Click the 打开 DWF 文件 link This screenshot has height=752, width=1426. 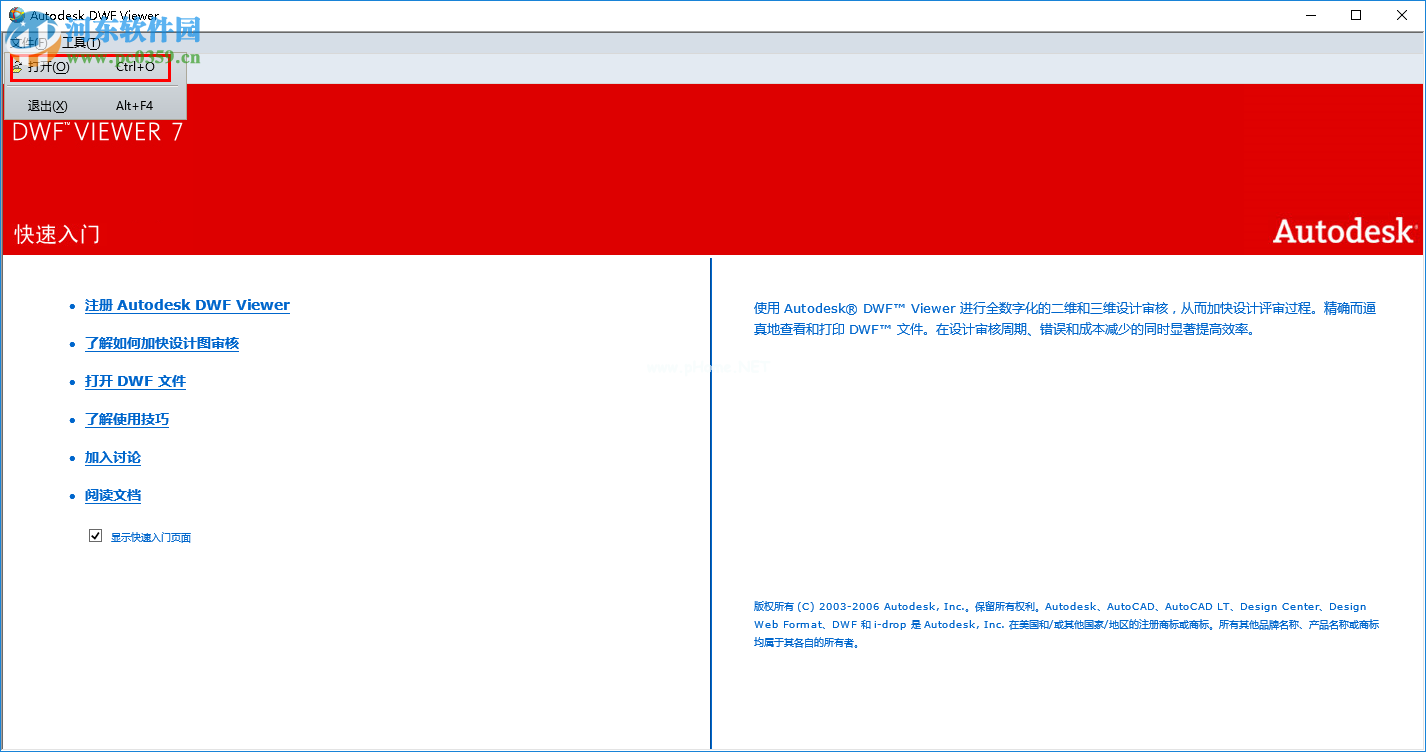tap(135, 381)
